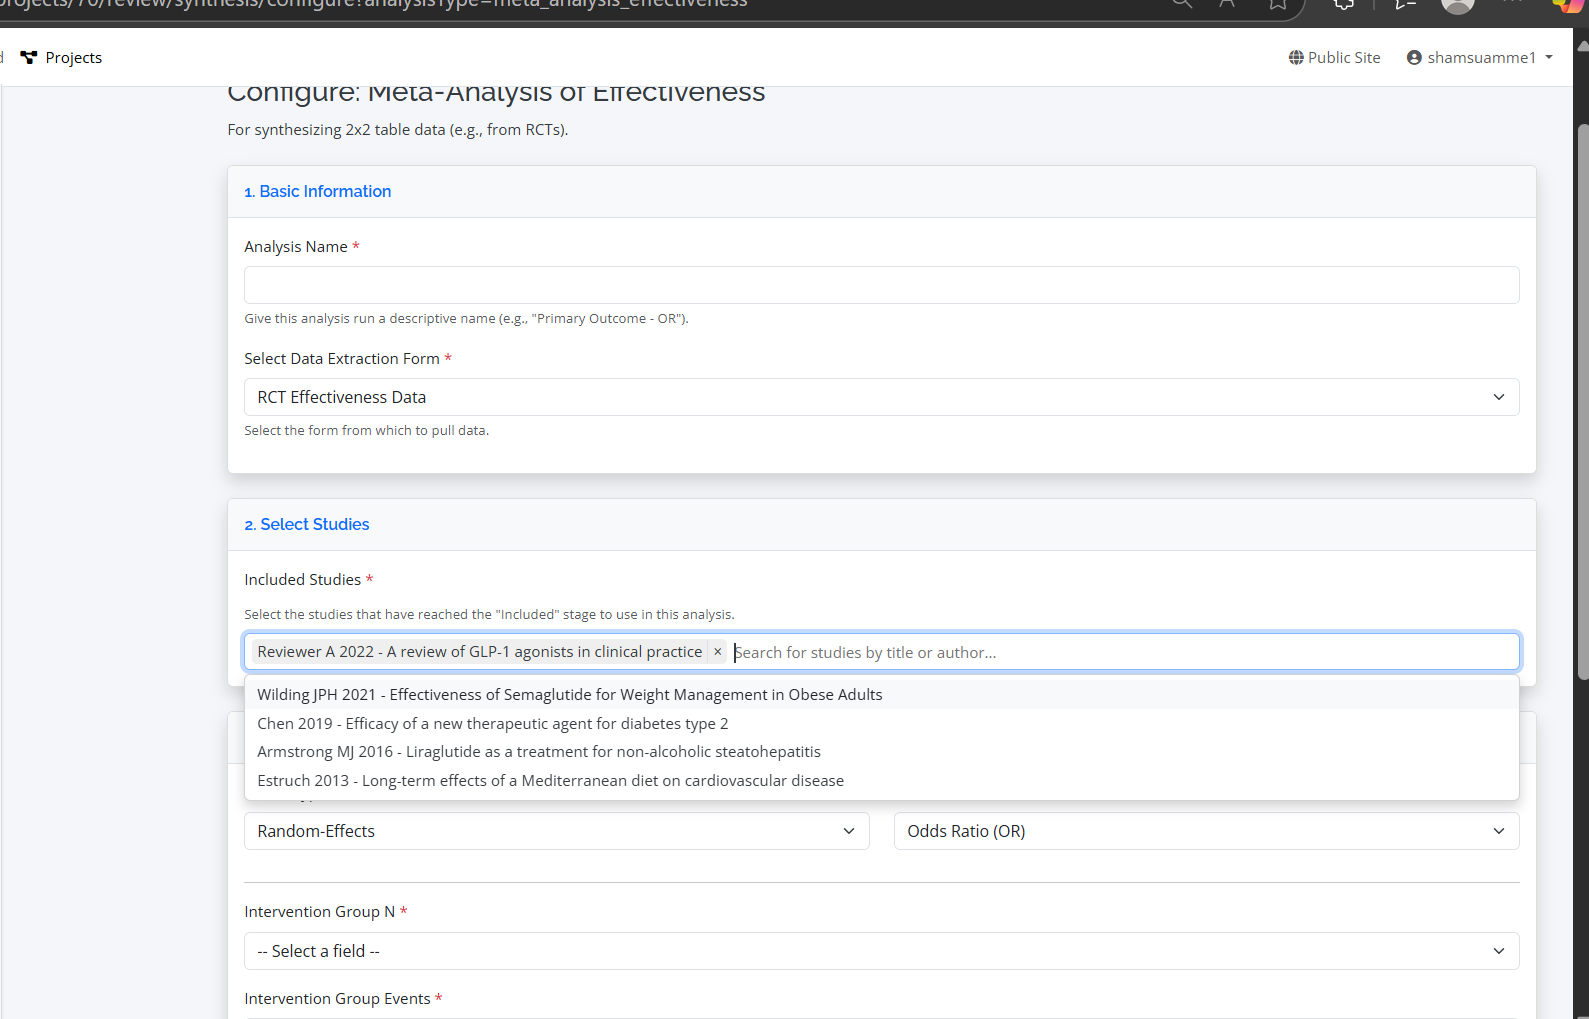Open the RCT Effectiveness Data form dropdown

[881, 397]
